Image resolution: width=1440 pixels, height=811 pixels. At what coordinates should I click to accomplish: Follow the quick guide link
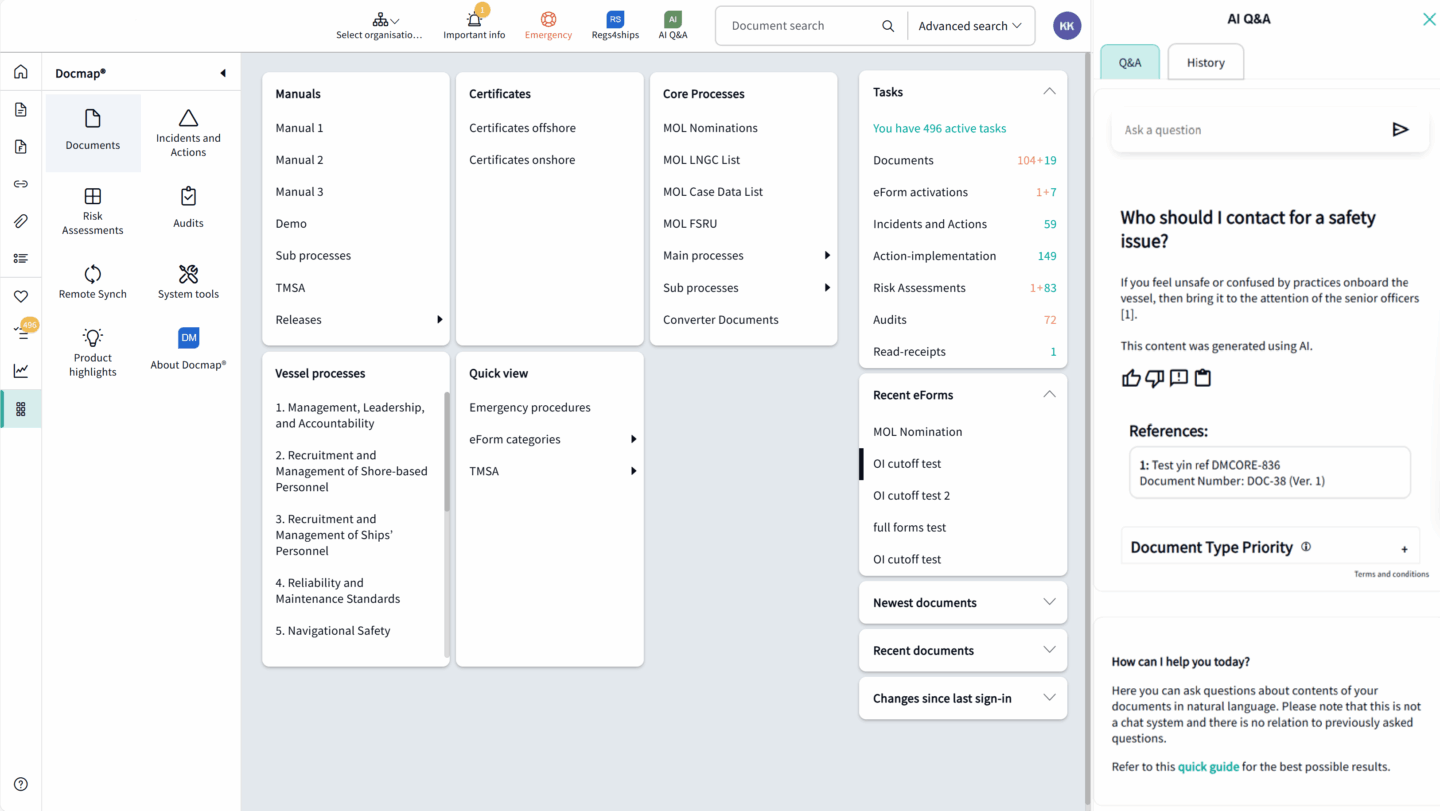(x=1208, y=767)
